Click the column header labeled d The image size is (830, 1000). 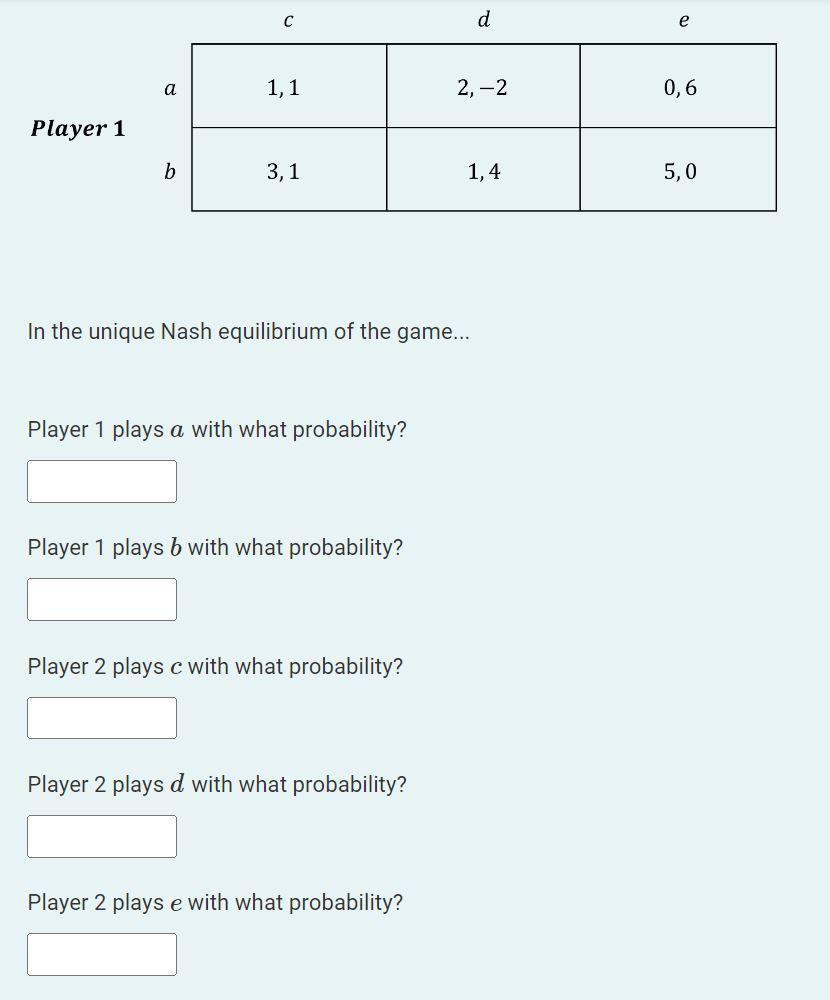coord(483,20)
